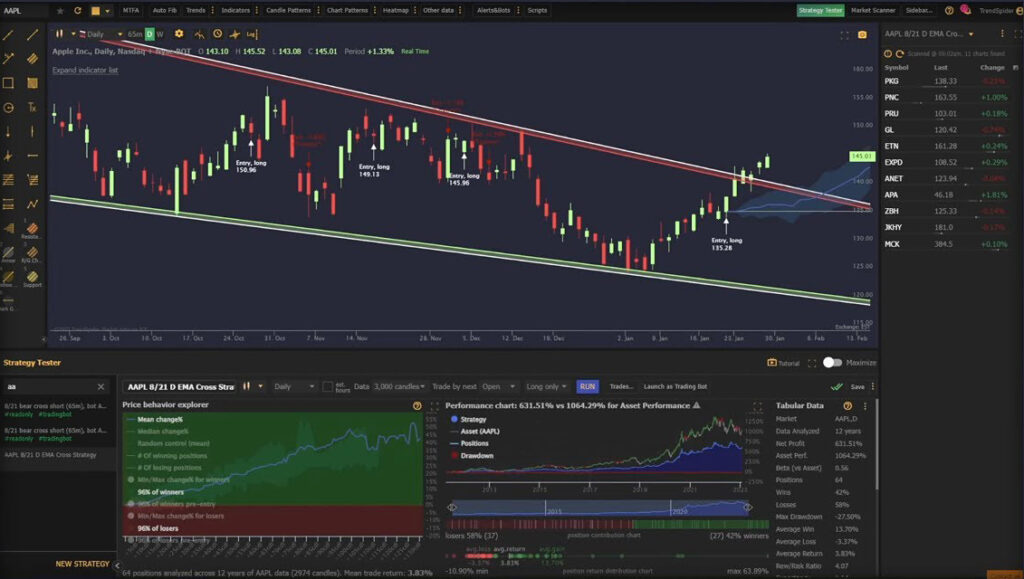Image resolution: width=1024 pixels, height=579 pixels.
Task: Expand the main chart to fullscreen
Action: (844, 35)
